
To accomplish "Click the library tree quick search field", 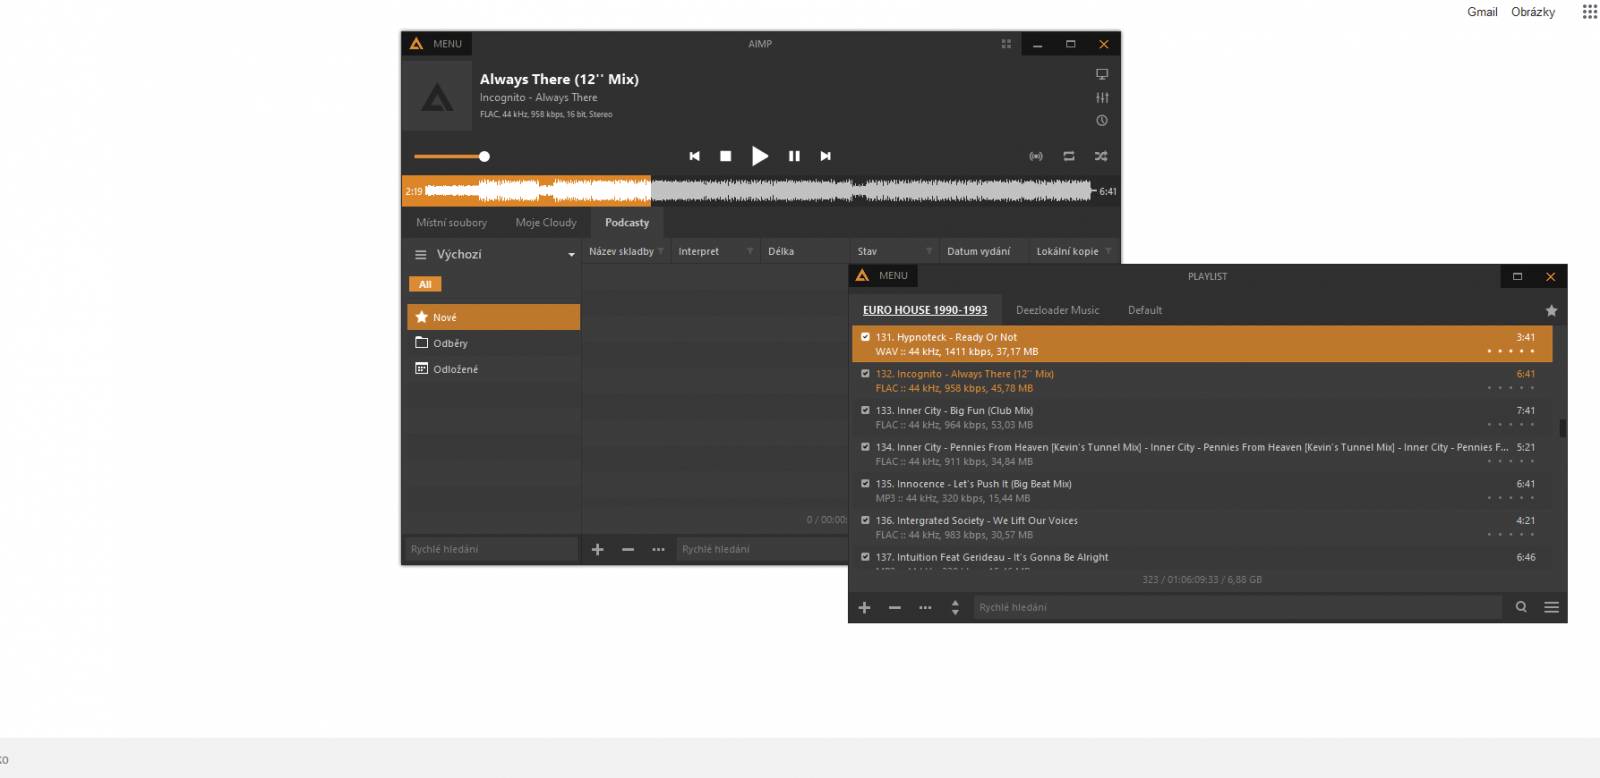I will (x=492, y=549).
